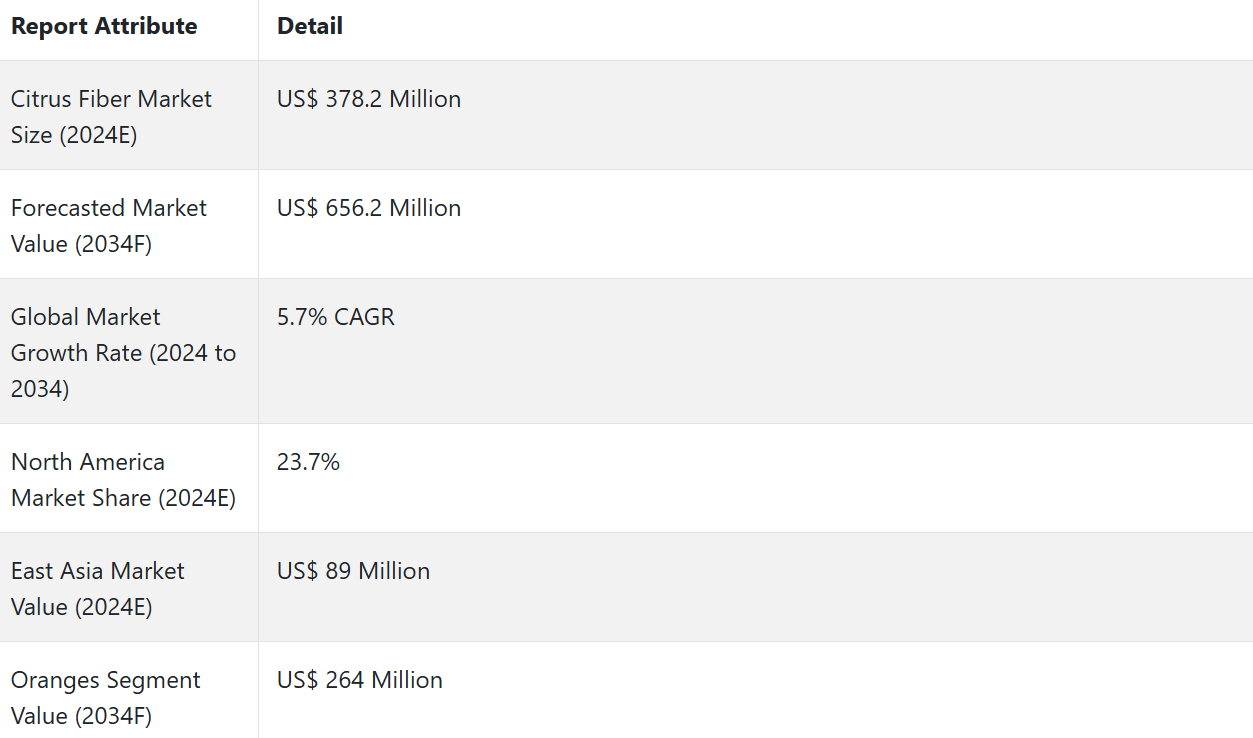Screen dimensions: 1253x738
Task: Select the Oranges Segment Value (2034F) cell
Action: 106,697
